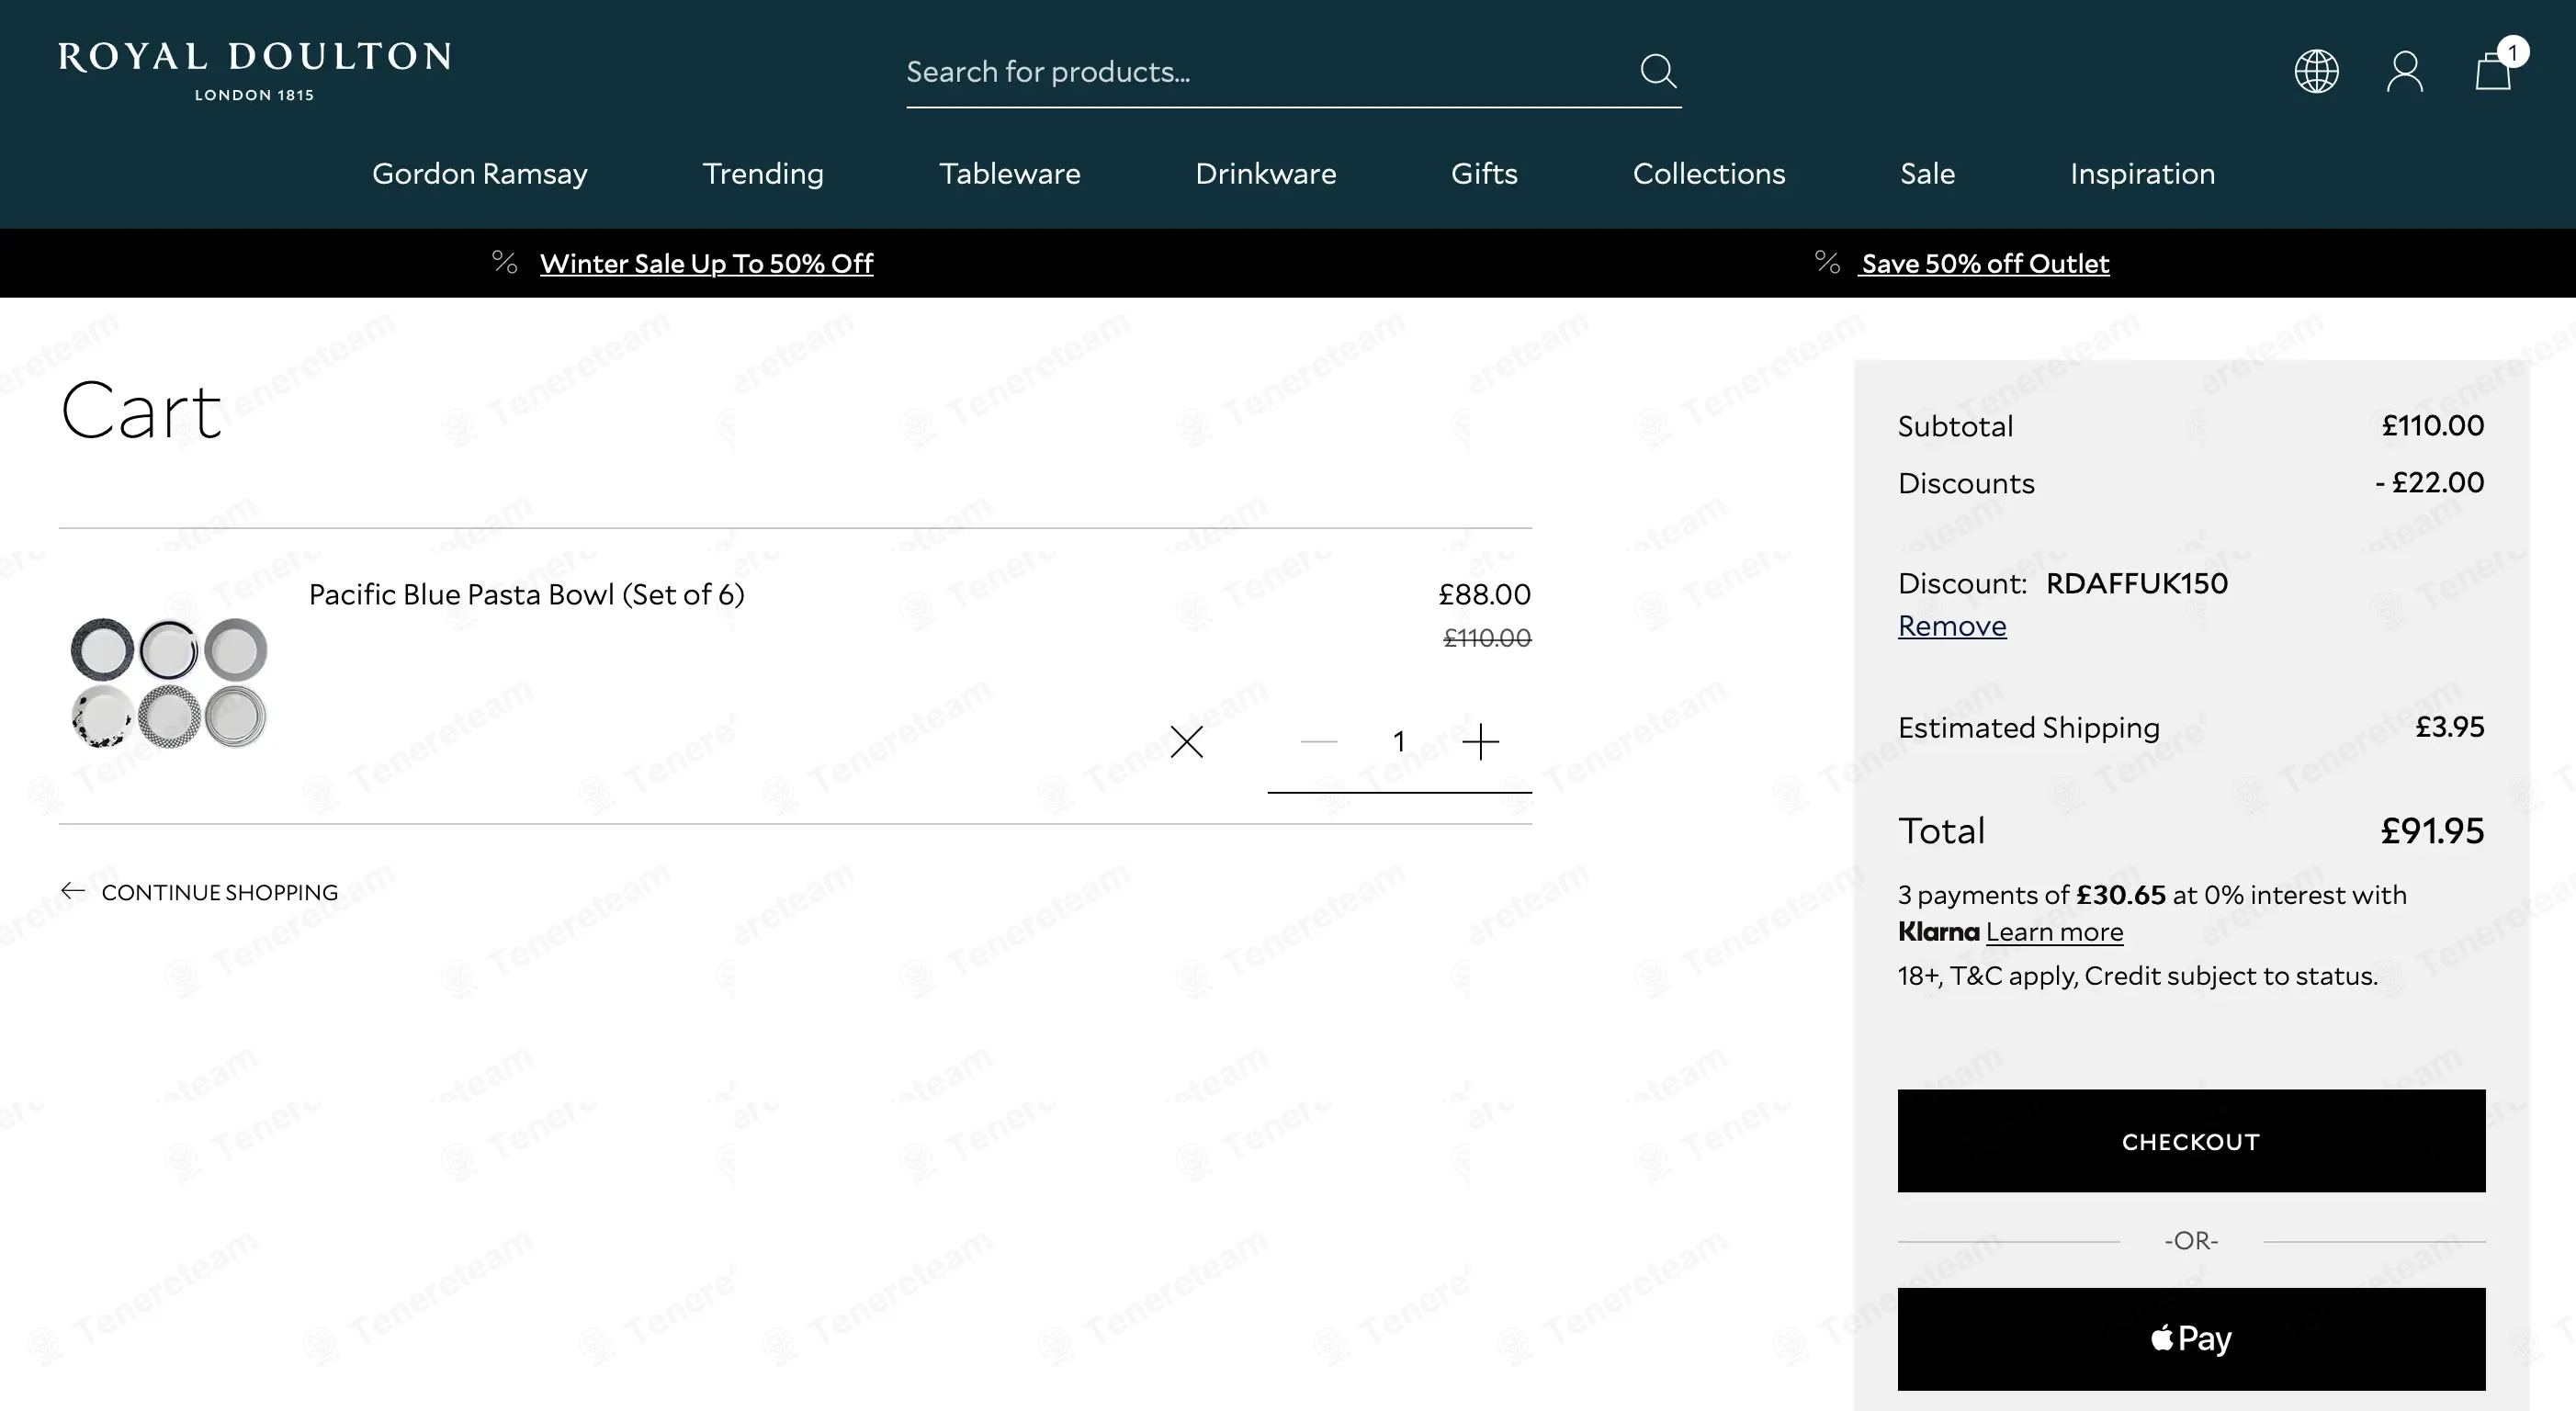
Task: Click the struck-through £110.00 price
Action: click(1486, 638)
